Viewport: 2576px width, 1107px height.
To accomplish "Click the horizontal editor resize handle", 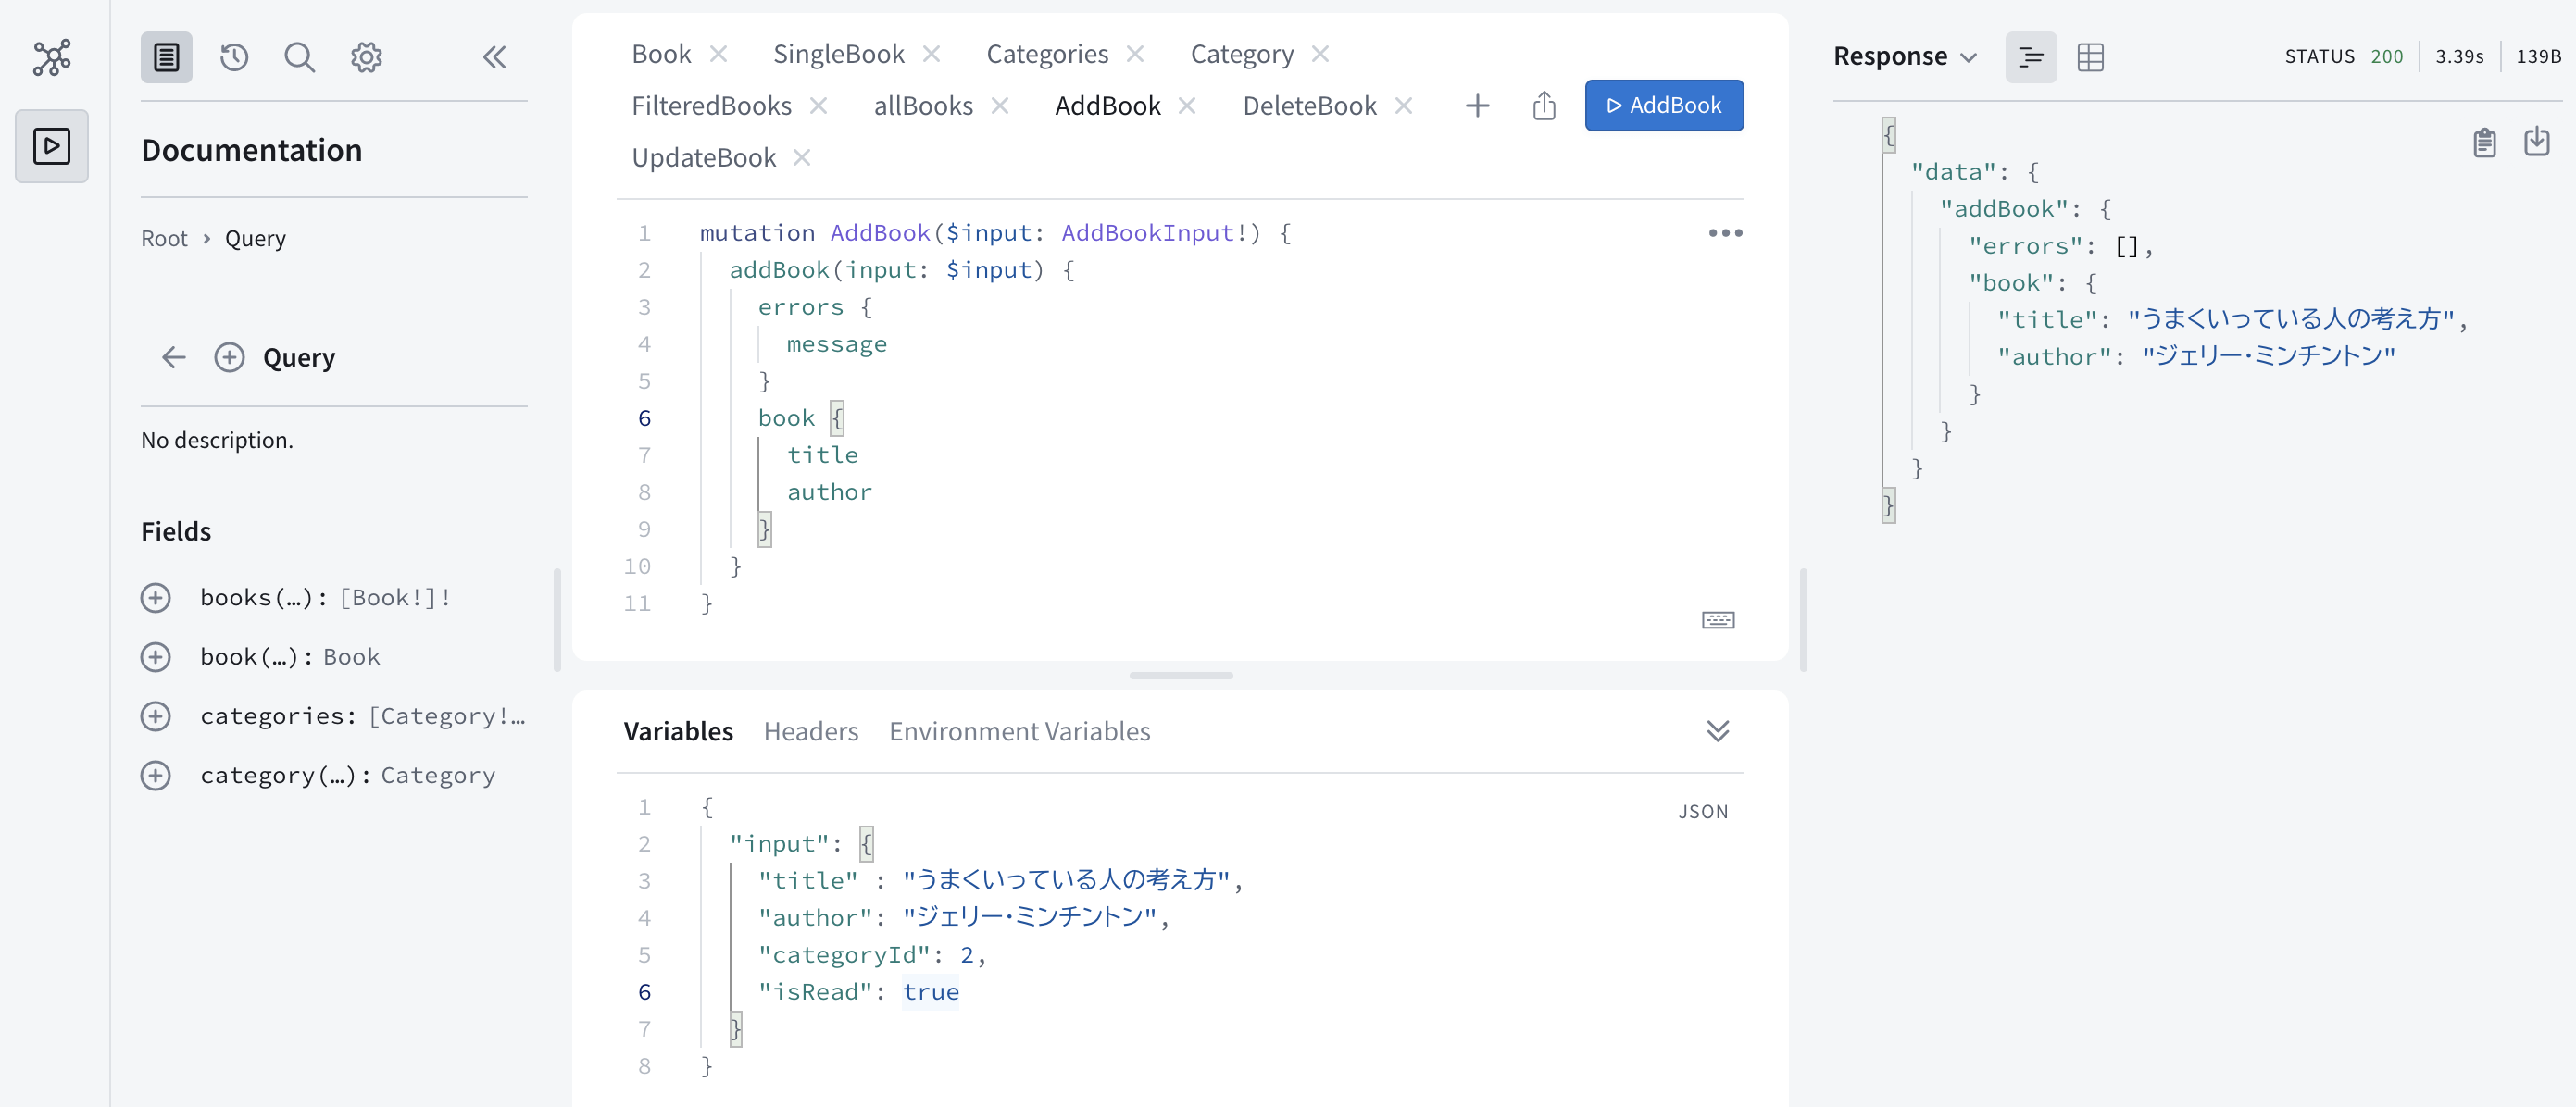I will pos(1181,676).
